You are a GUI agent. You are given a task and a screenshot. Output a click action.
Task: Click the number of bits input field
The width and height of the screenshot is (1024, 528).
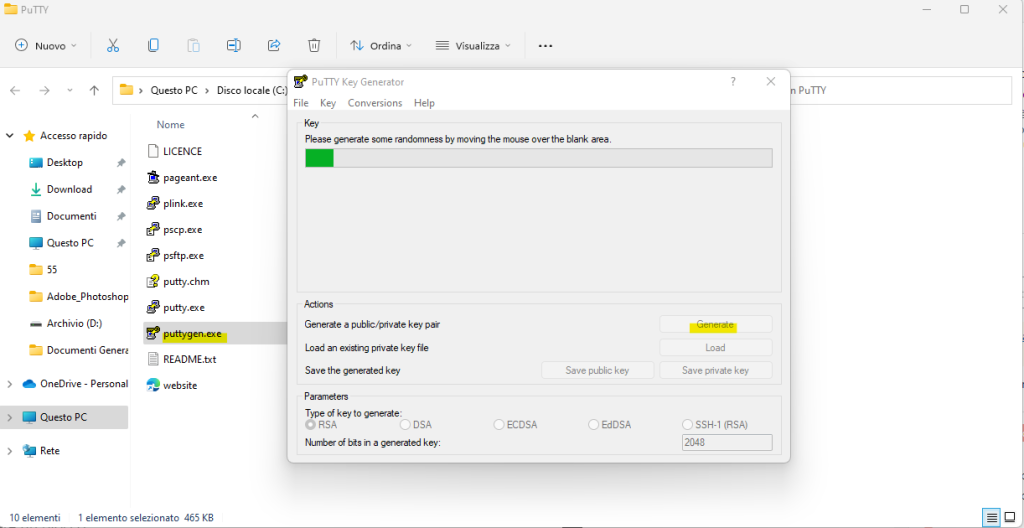point(726,442)
